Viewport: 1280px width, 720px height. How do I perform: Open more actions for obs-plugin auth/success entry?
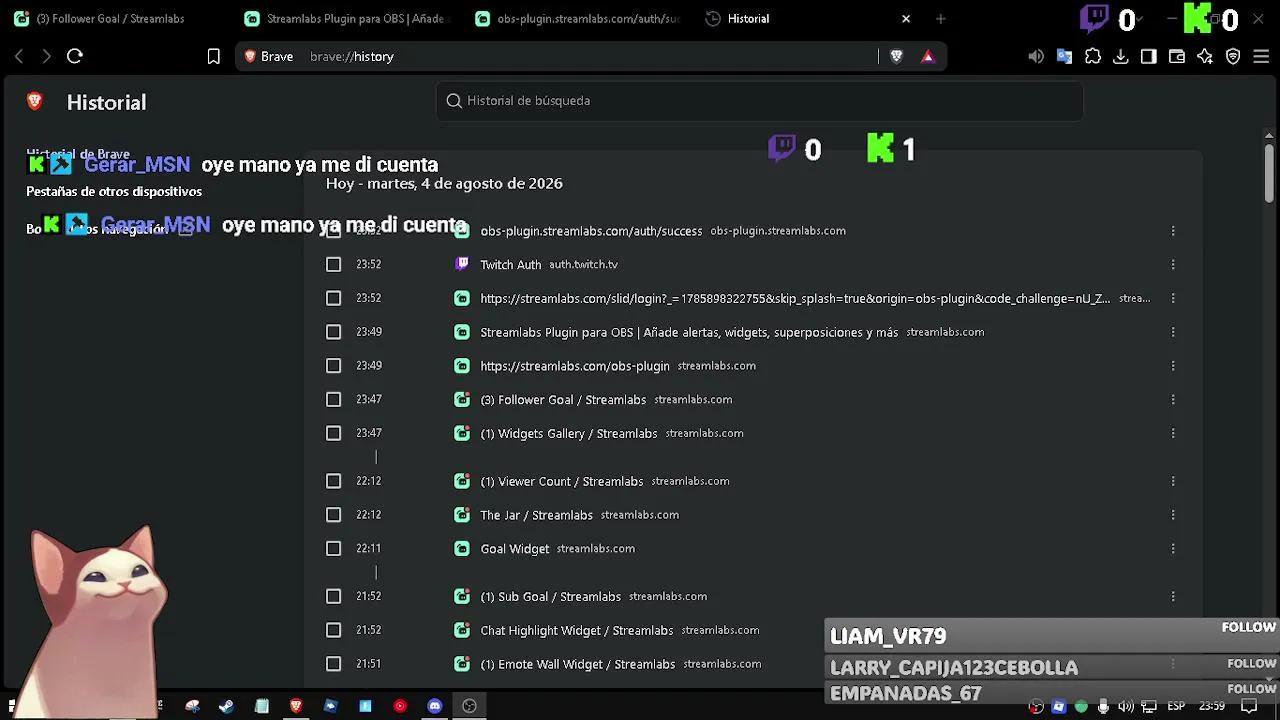click(1173, 231)
